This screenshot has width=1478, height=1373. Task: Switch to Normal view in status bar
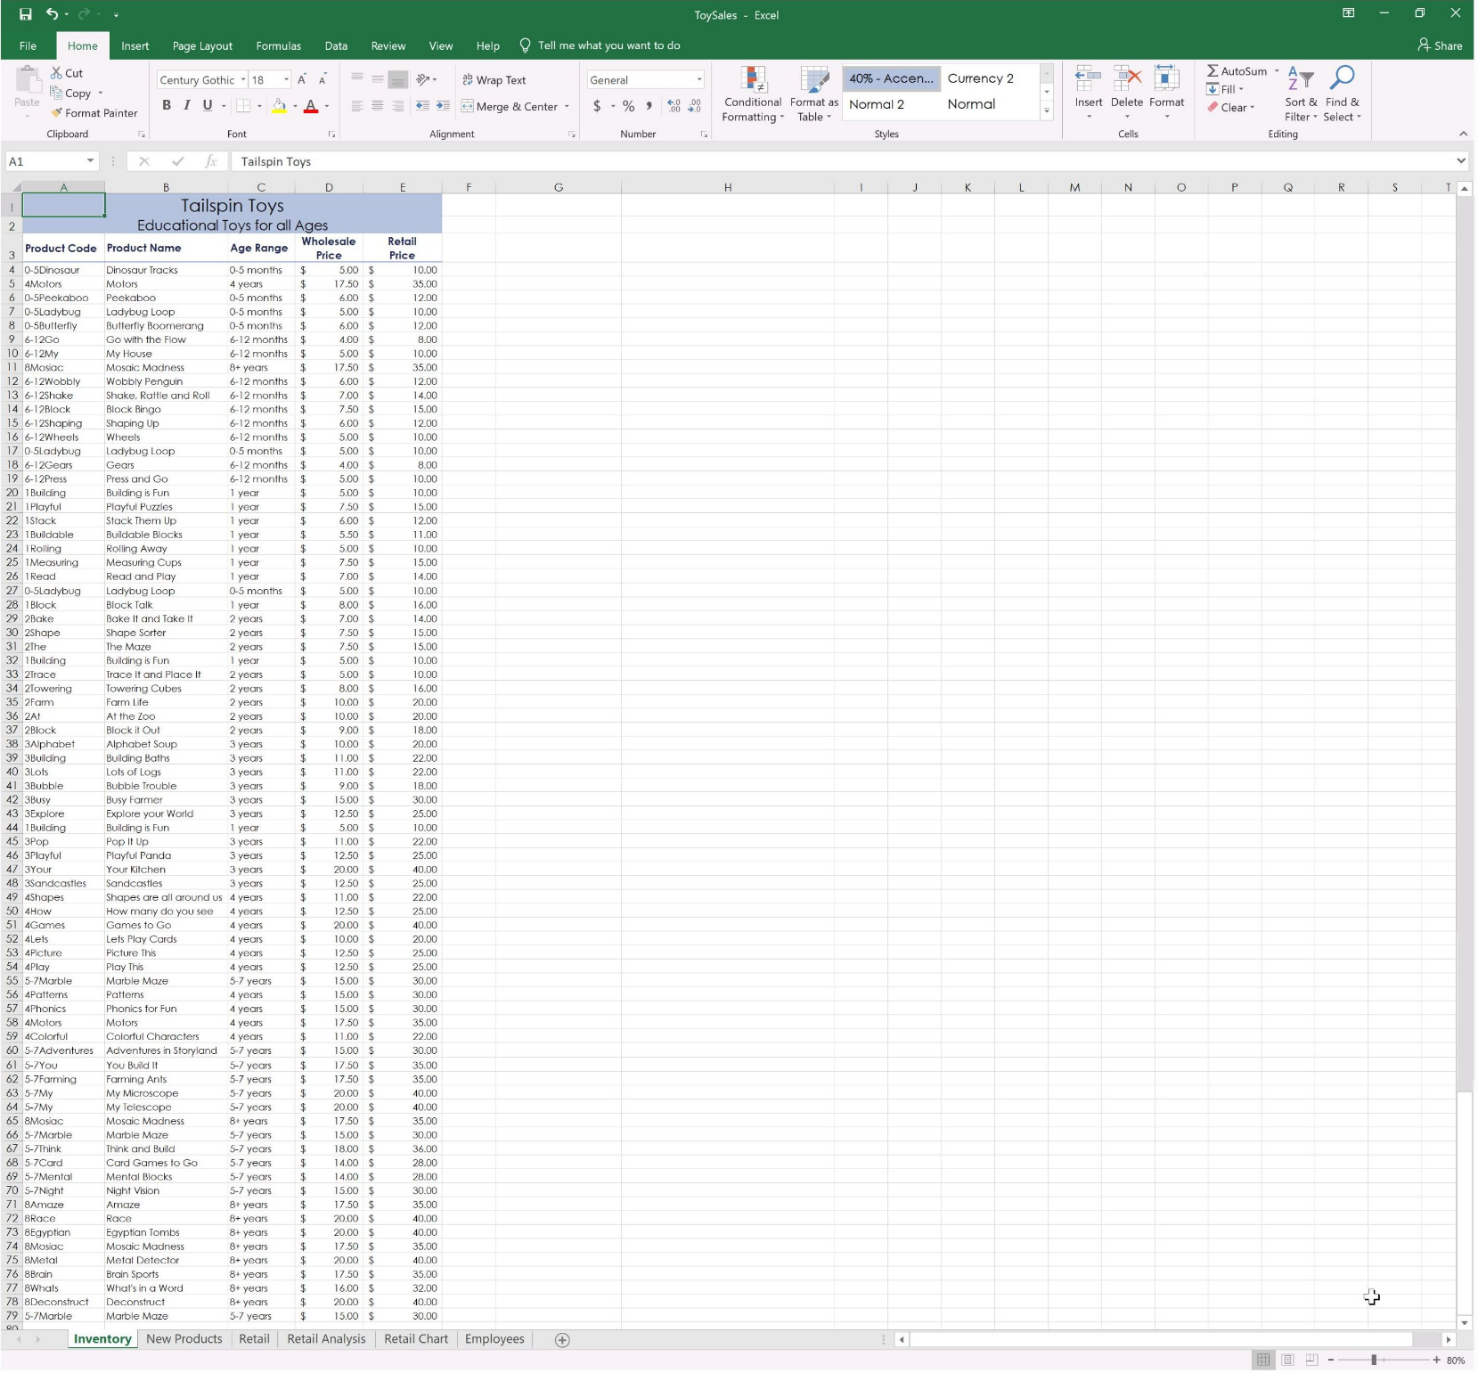1264,1360
